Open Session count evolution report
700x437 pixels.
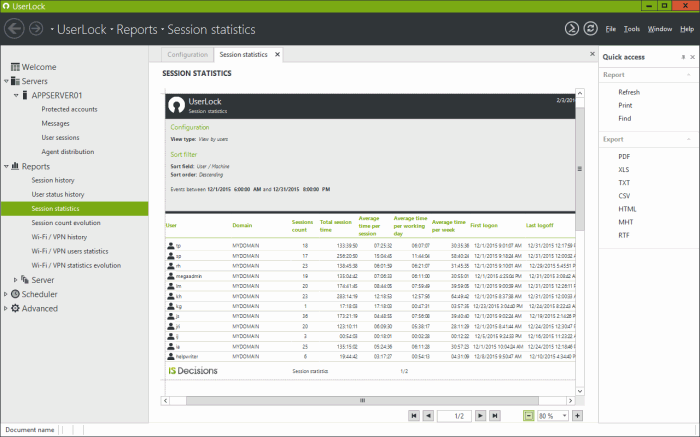pos(66,223)
